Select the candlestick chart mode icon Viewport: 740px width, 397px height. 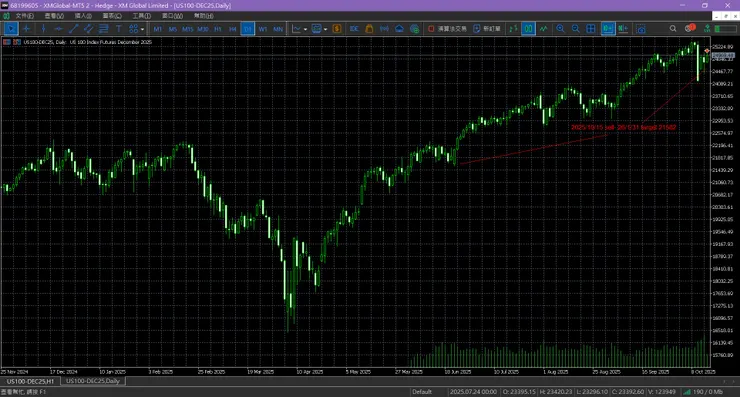529,29
